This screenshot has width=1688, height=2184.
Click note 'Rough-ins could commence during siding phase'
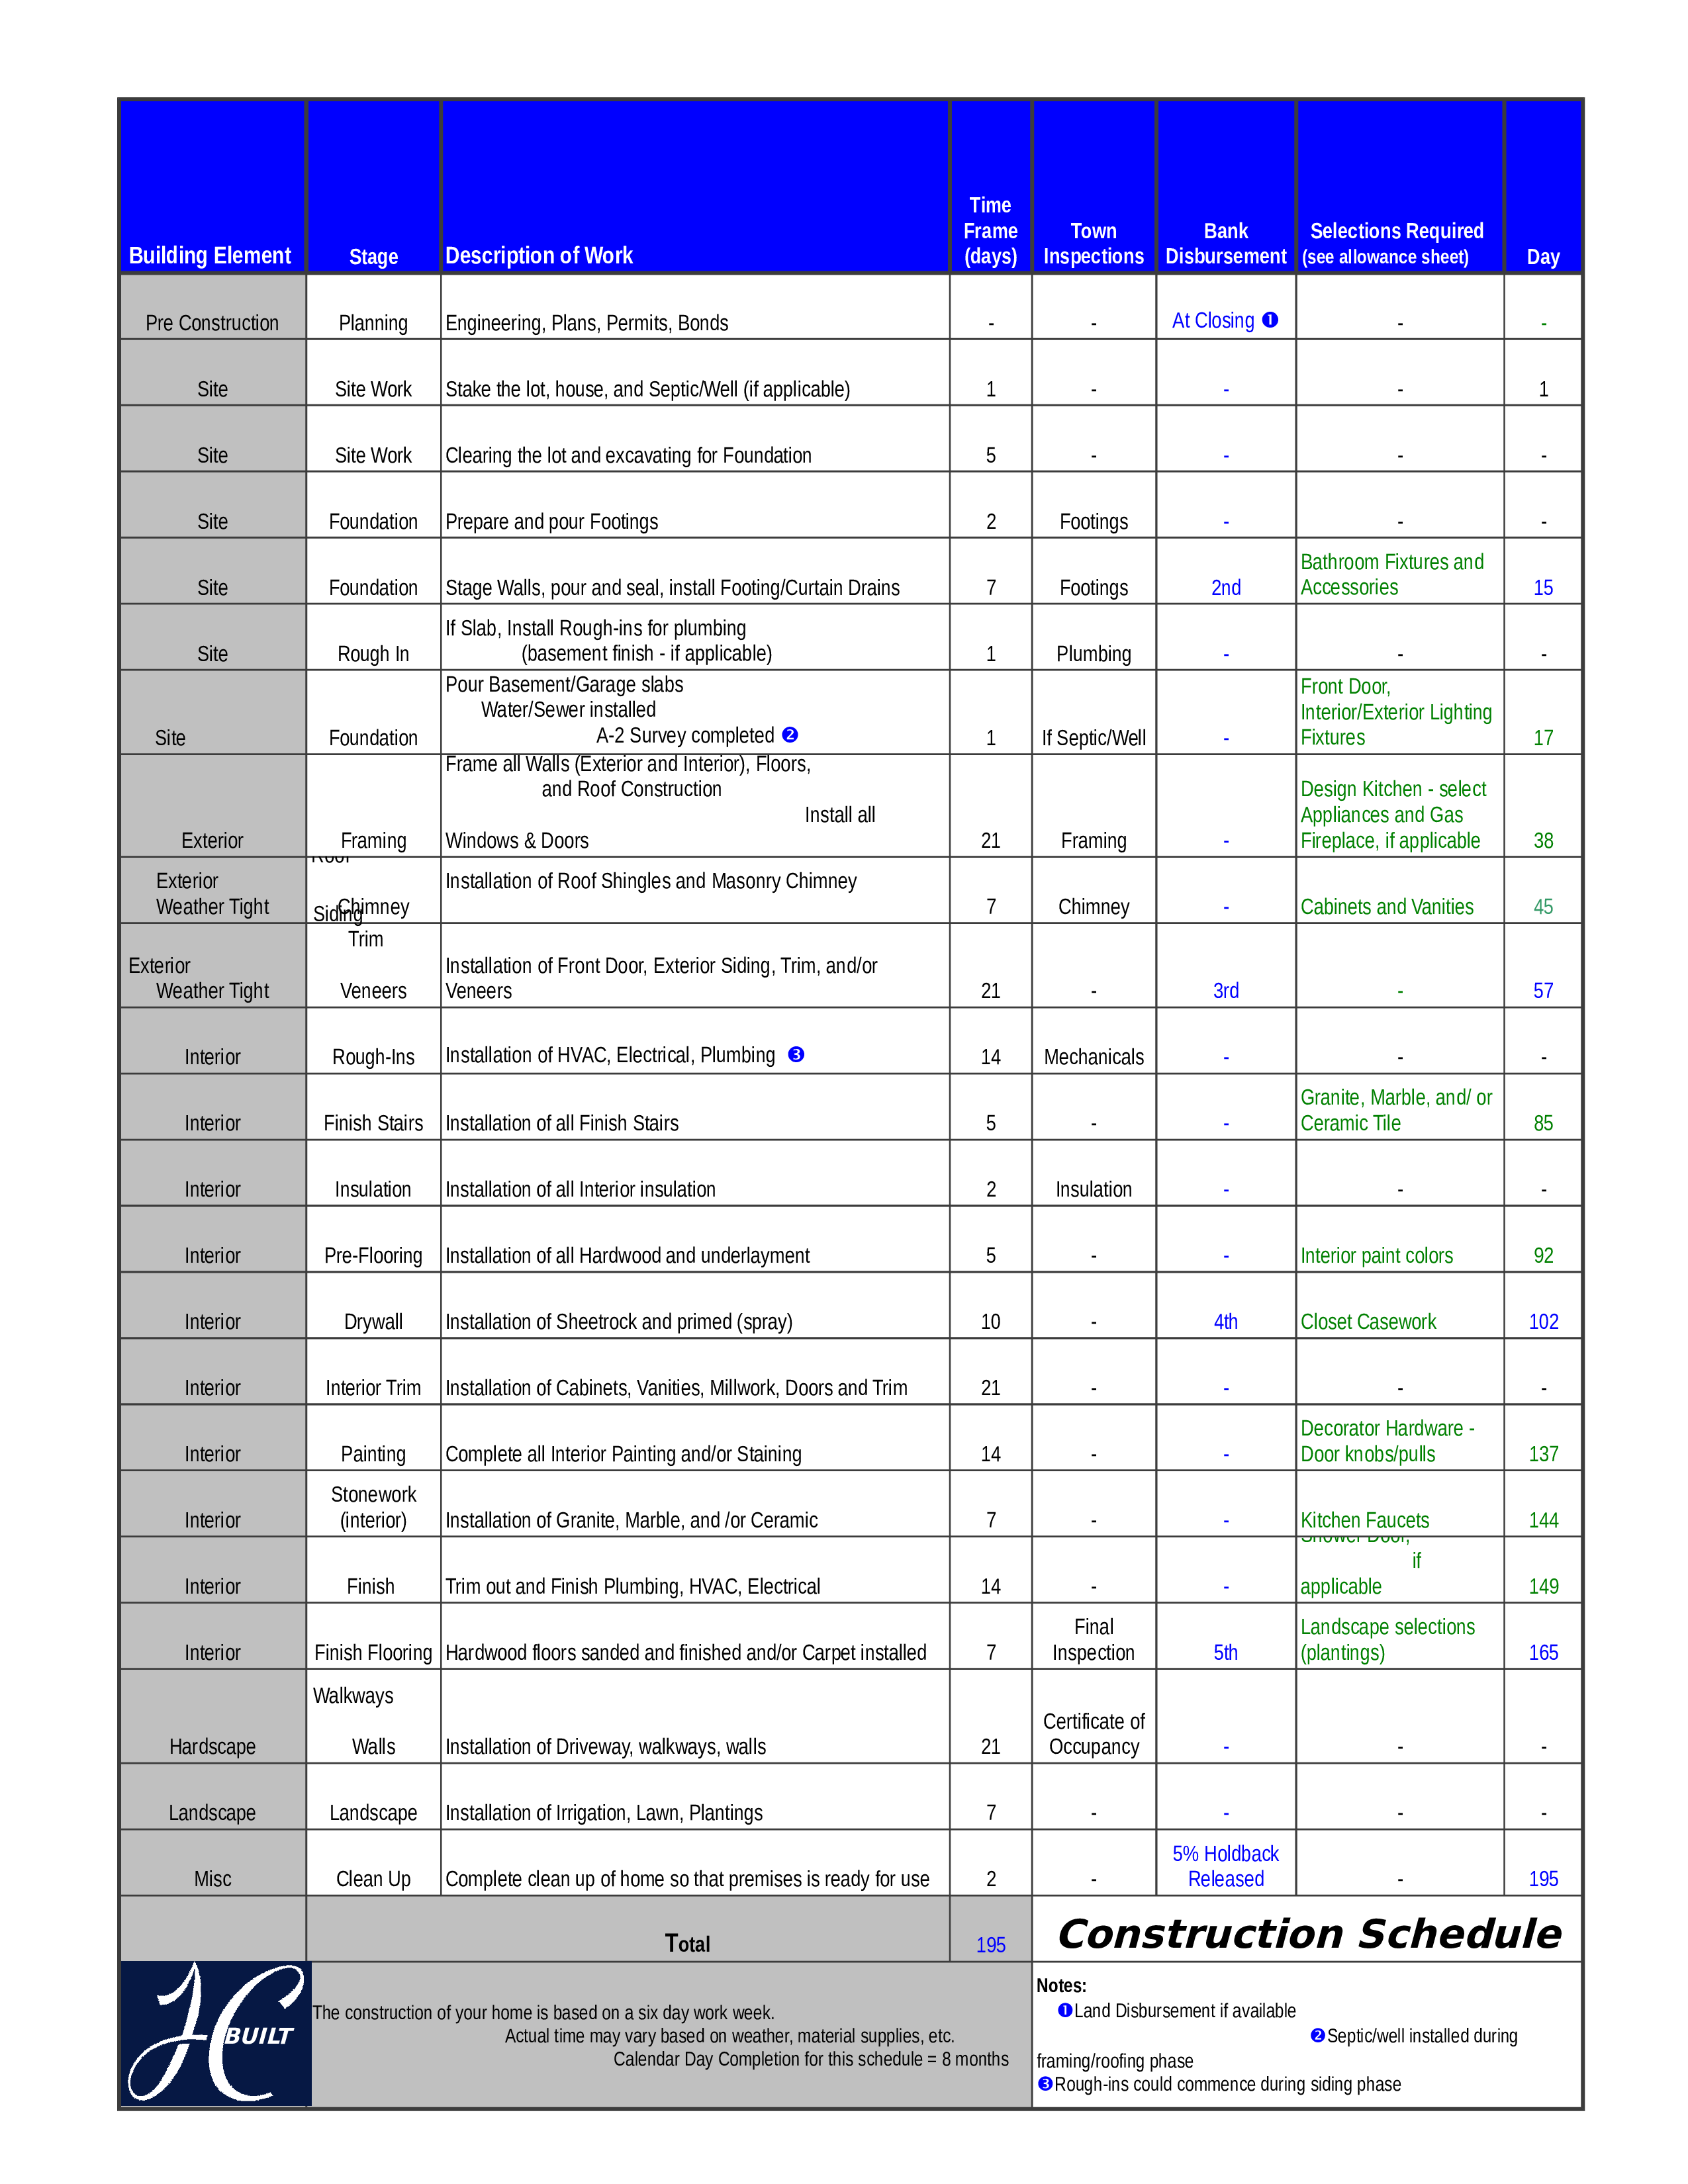coord(1227,2084)
